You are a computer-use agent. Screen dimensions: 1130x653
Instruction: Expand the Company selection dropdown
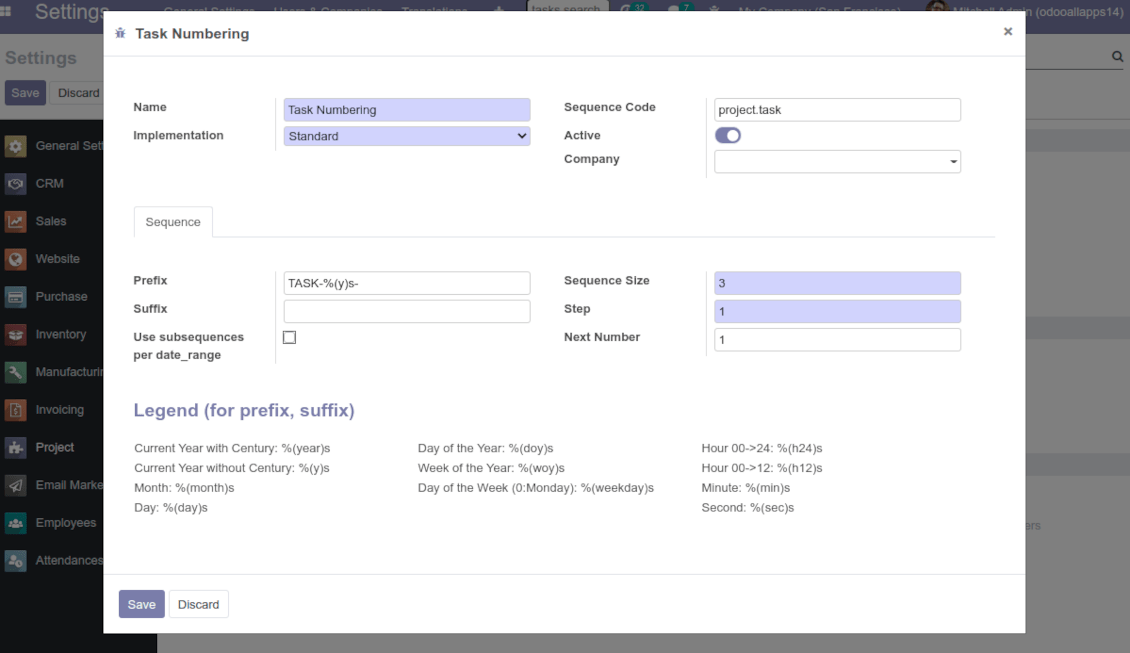pyautogui.click(x=953, y=160)
